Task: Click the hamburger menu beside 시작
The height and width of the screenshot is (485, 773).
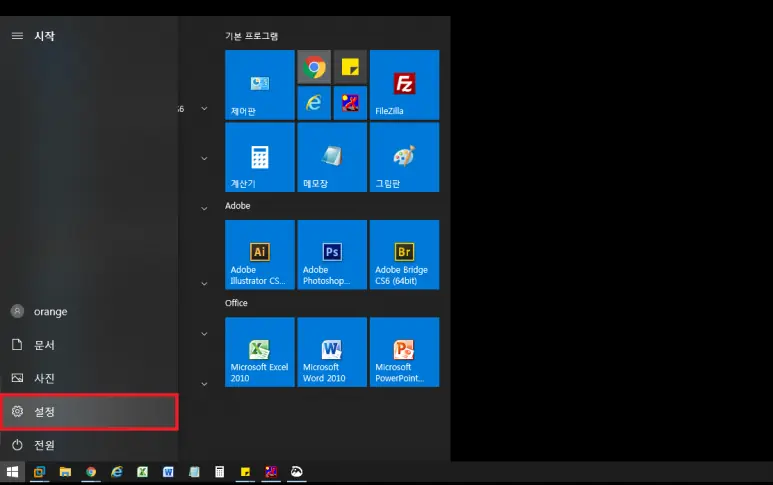Action: 17,35
